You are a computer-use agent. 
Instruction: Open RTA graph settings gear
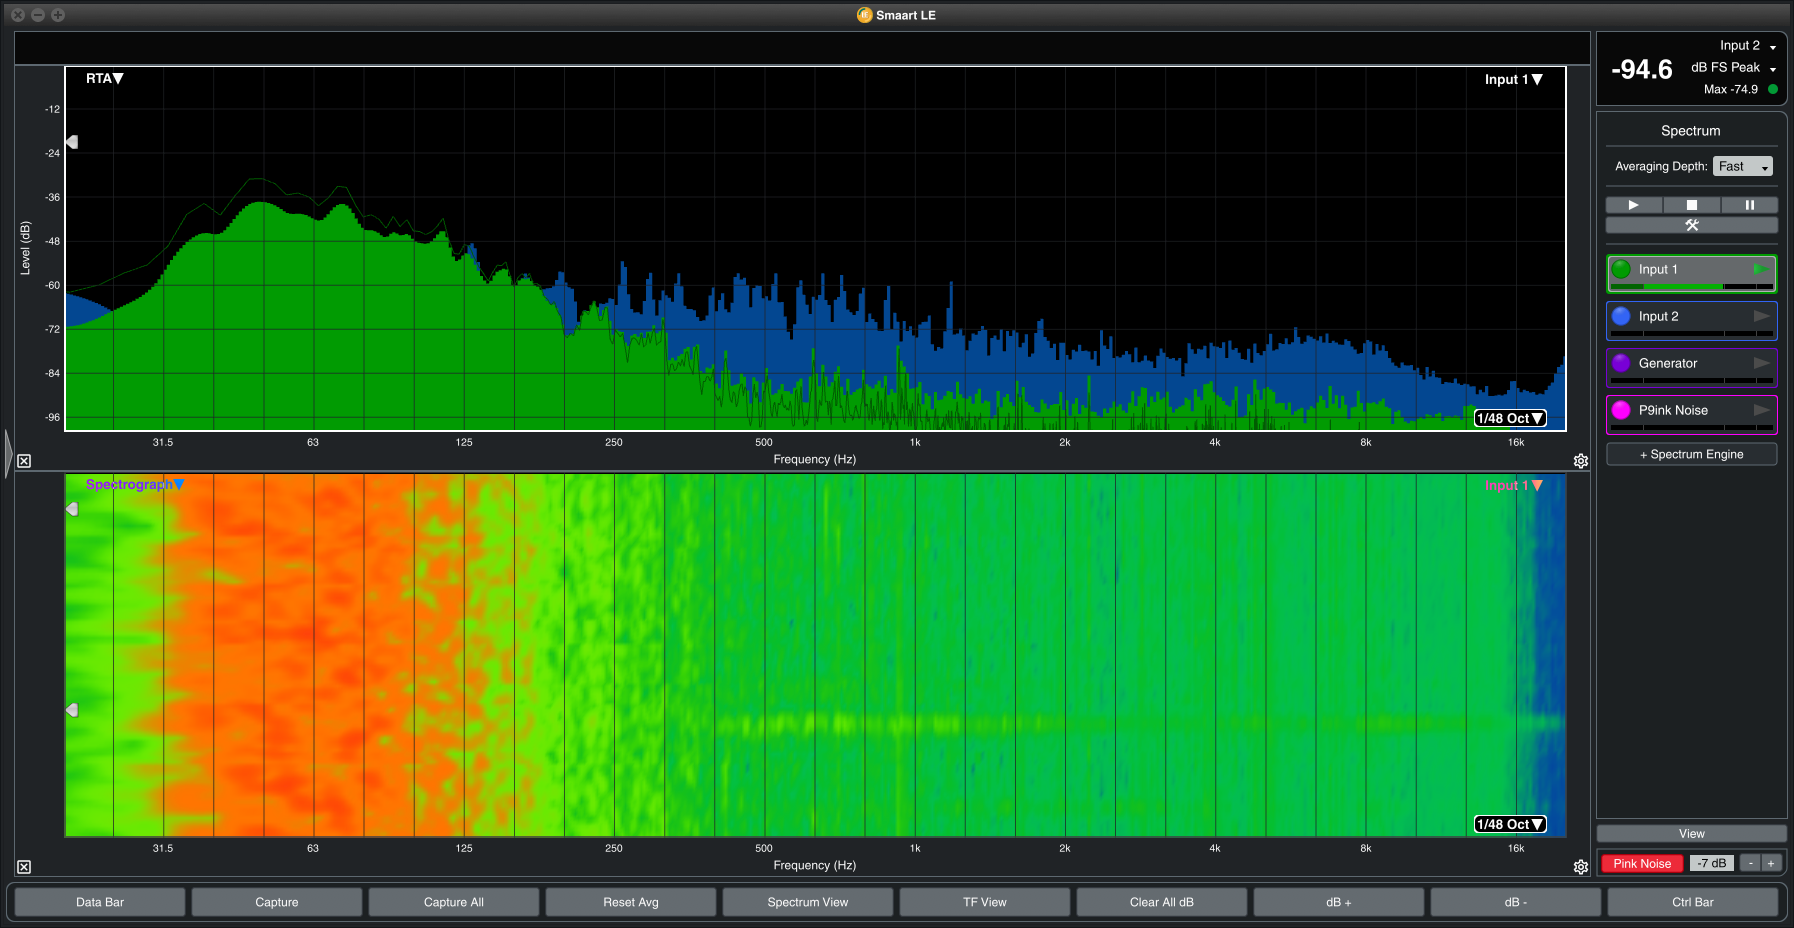[x=1581, y=461]
